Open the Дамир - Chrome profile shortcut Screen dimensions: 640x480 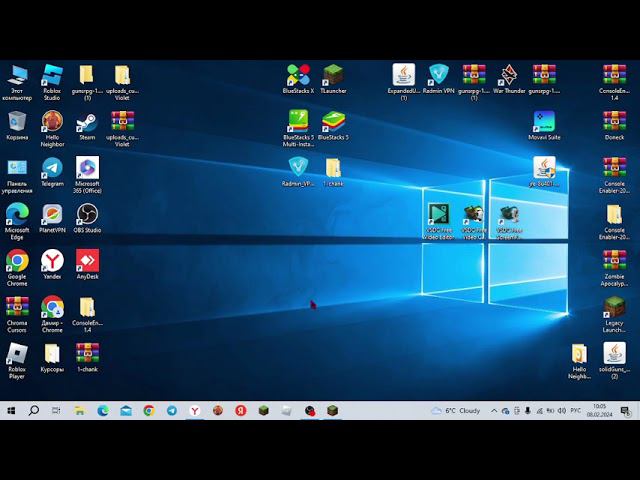click(52, 314)
